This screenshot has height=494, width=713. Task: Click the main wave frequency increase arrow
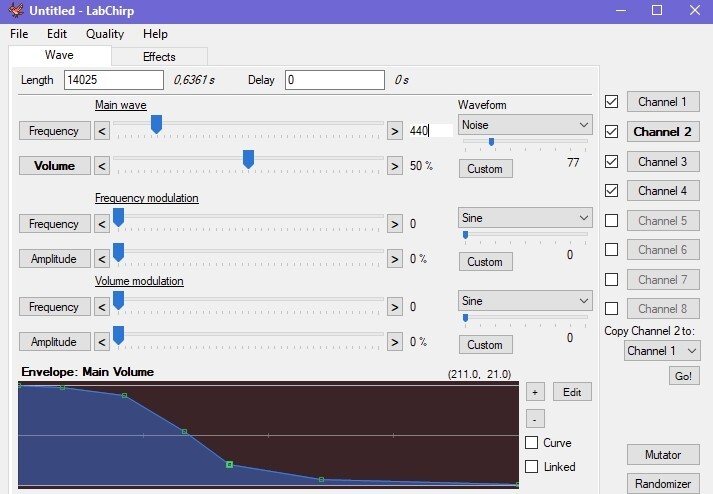pos(395,131)
